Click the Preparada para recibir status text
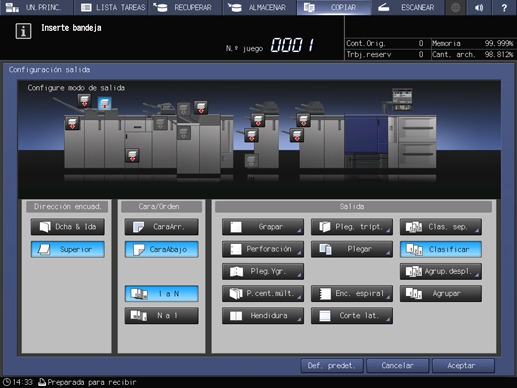This screenshot has height=388, width=517. coord(92,382)
